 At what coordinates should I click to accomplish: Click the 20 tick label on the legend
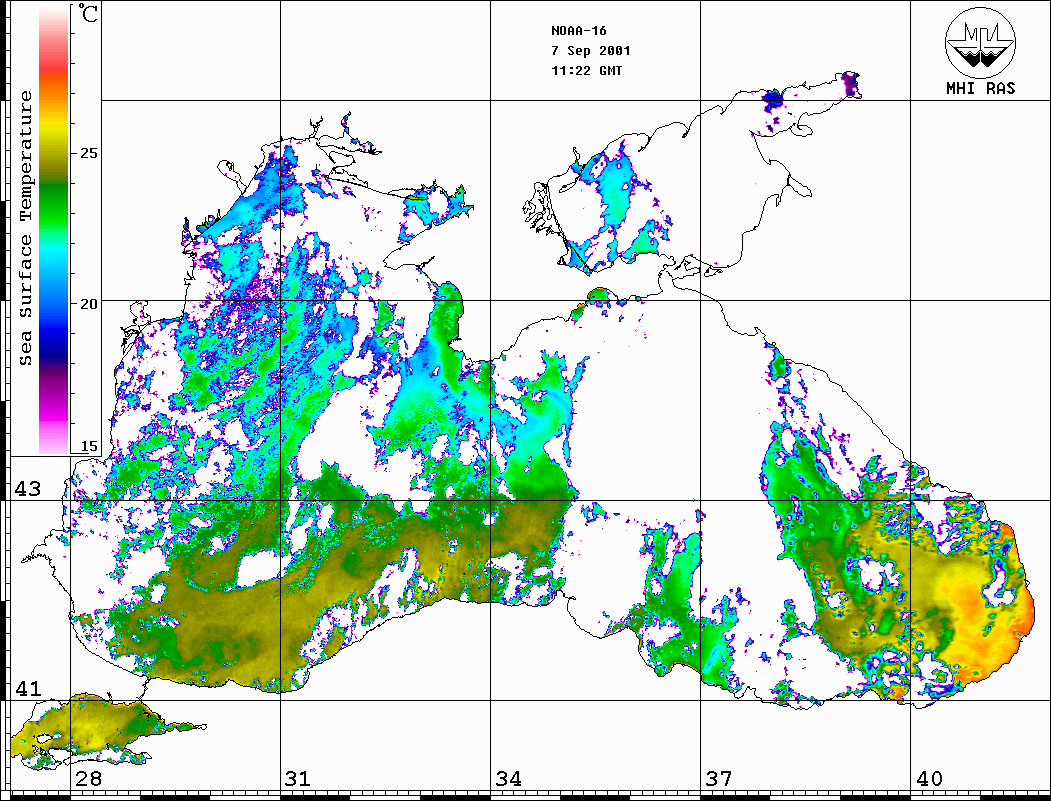point(88,304)
